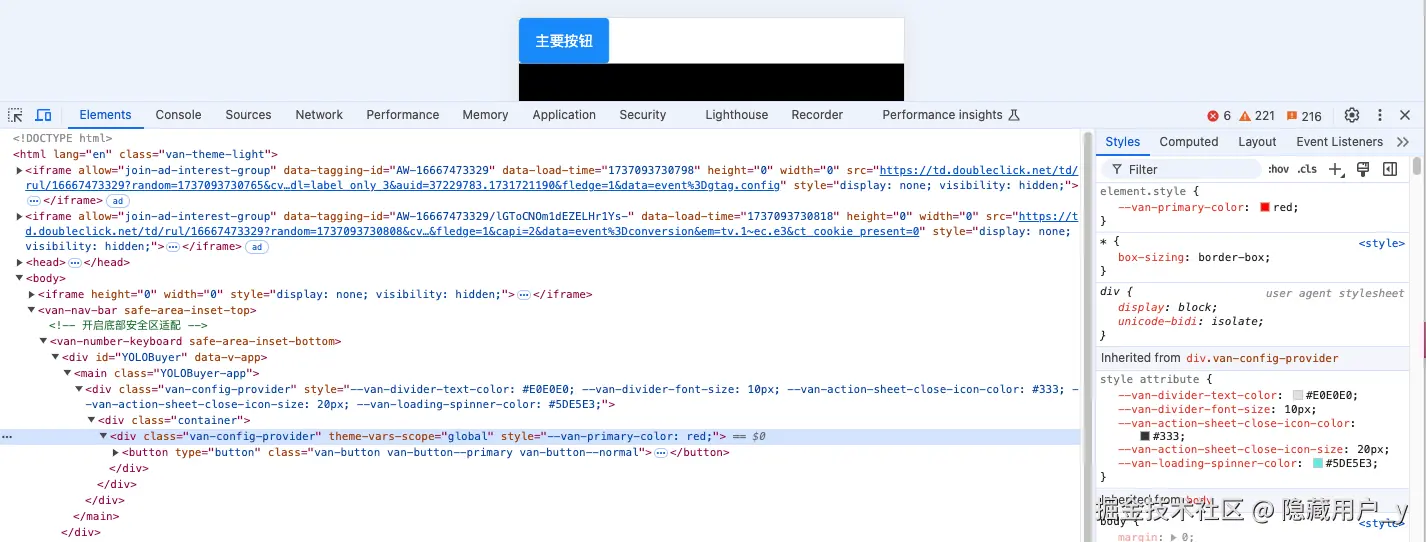This screenshot has width=1426, height=542.
Task: Click the ellipsis badge inside the head element
Action: click(74, 263)
